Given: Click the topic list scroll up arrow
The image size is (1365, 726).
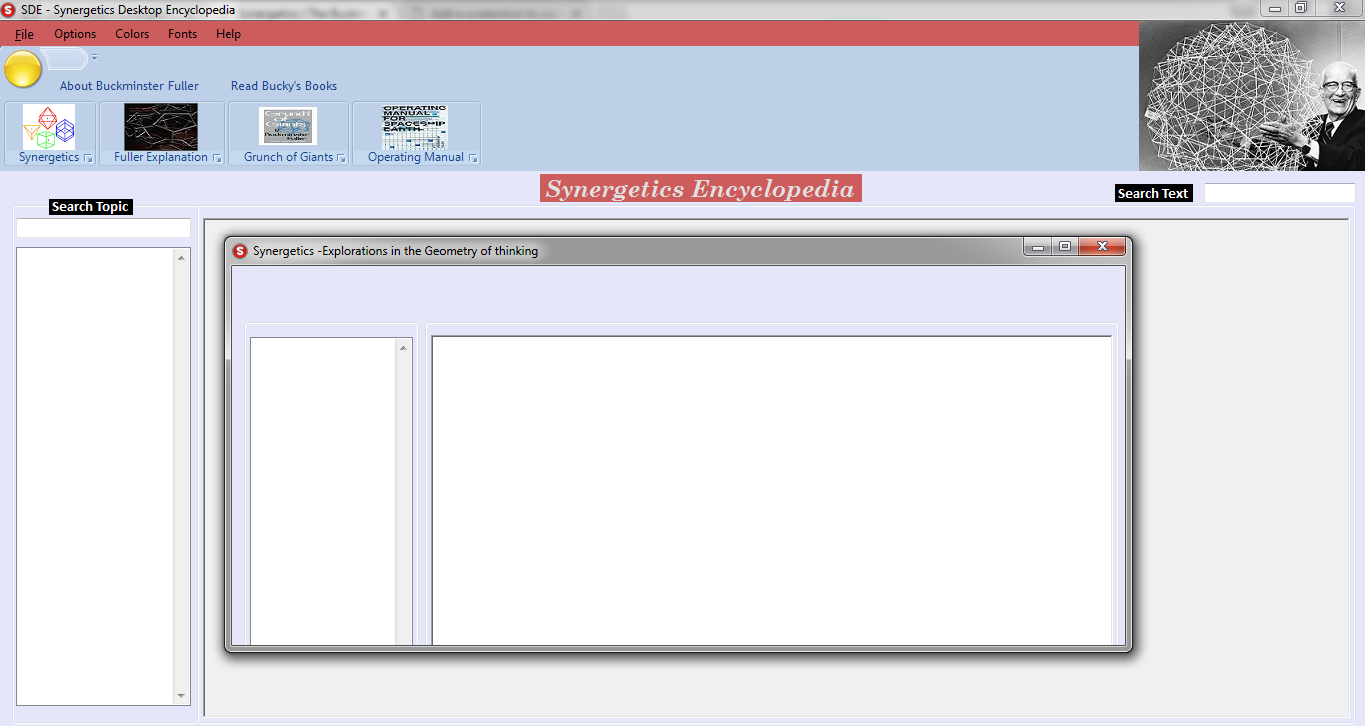Looking at the screenshot, I should [x=181, y=258].
